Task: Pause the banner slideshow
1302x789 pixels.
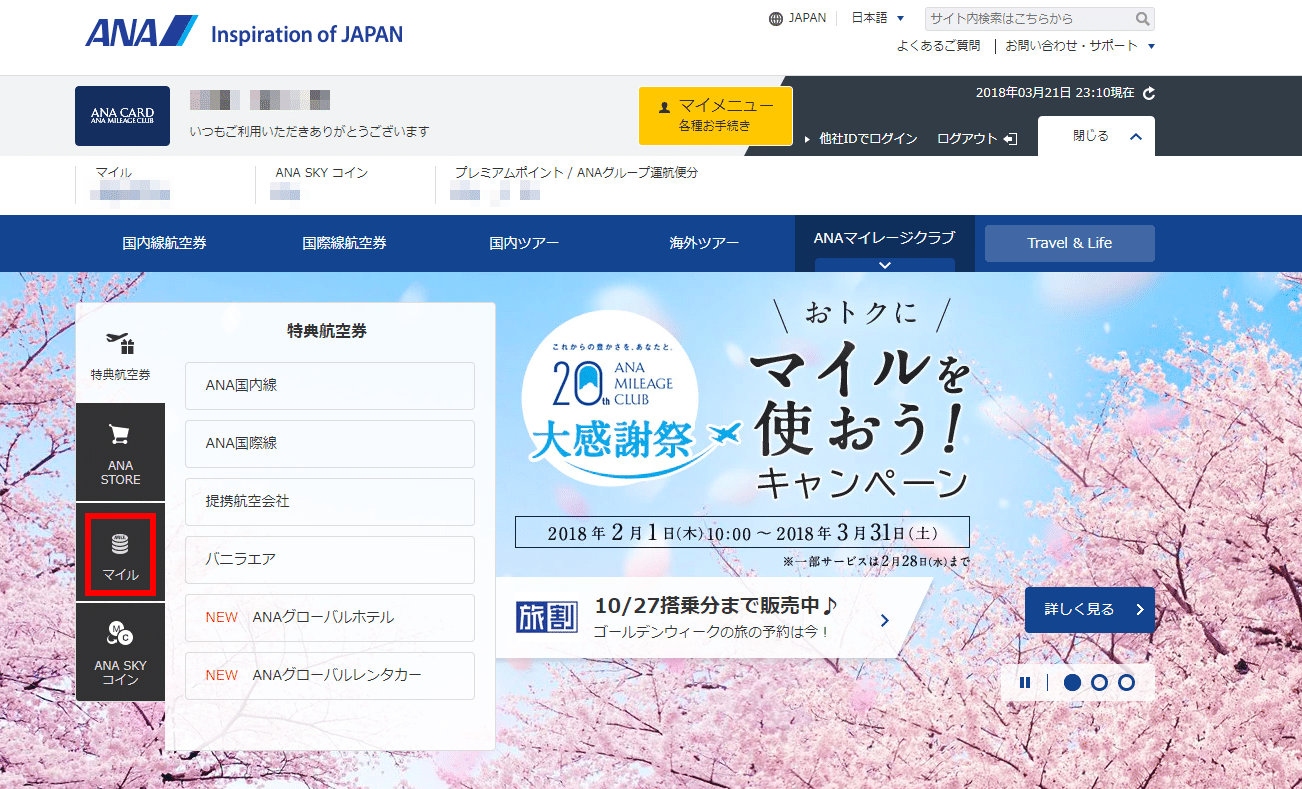Action: (1025, 683)
